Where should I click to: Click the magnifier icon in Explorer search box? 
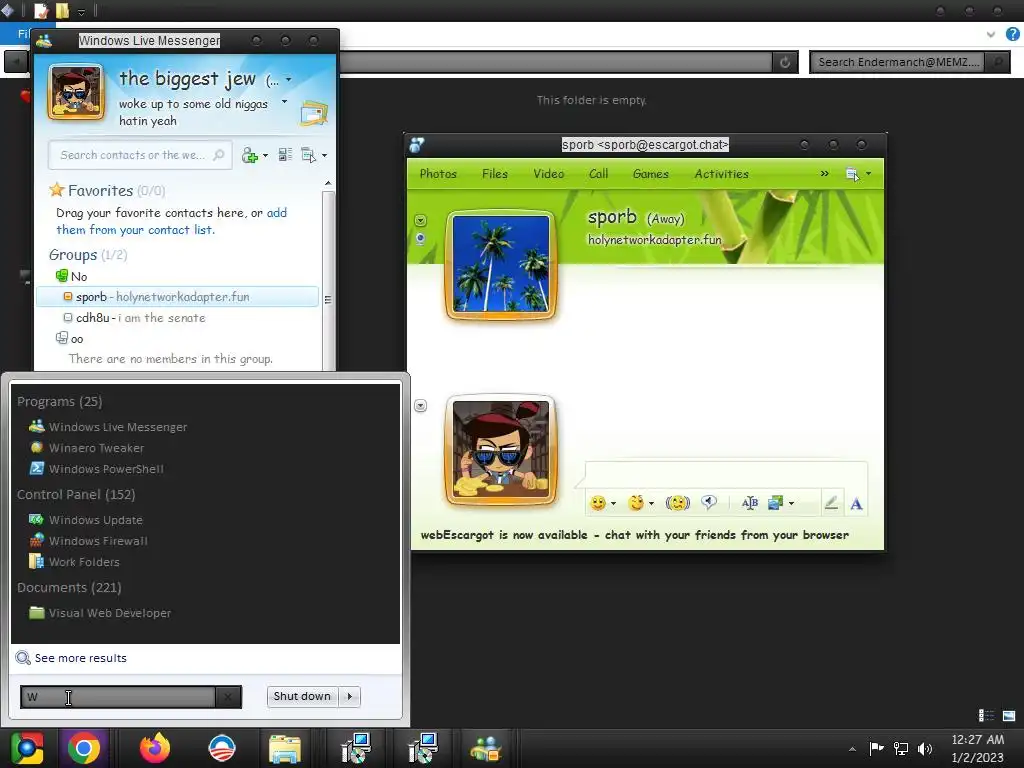[997, 62]
